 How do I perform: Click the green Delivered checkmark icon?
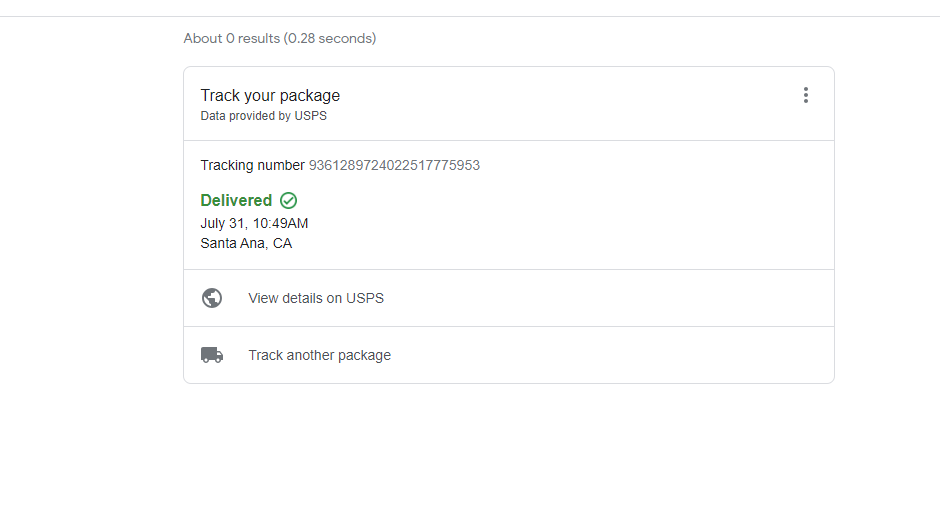pyautogui.click(x=288, y=200)
